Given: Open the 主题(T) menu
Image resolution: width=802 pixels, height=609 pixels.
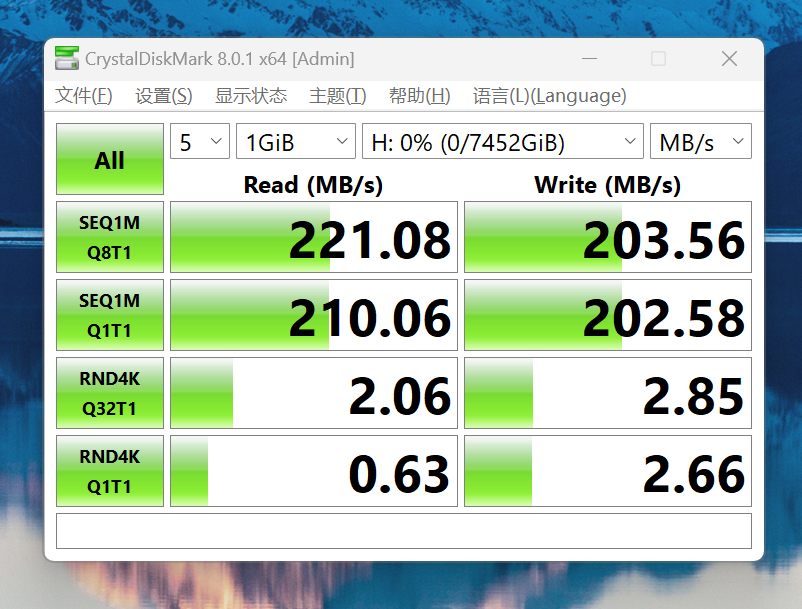Looking at the screenshot, I should pyautogui.click(x=338, y=96).
